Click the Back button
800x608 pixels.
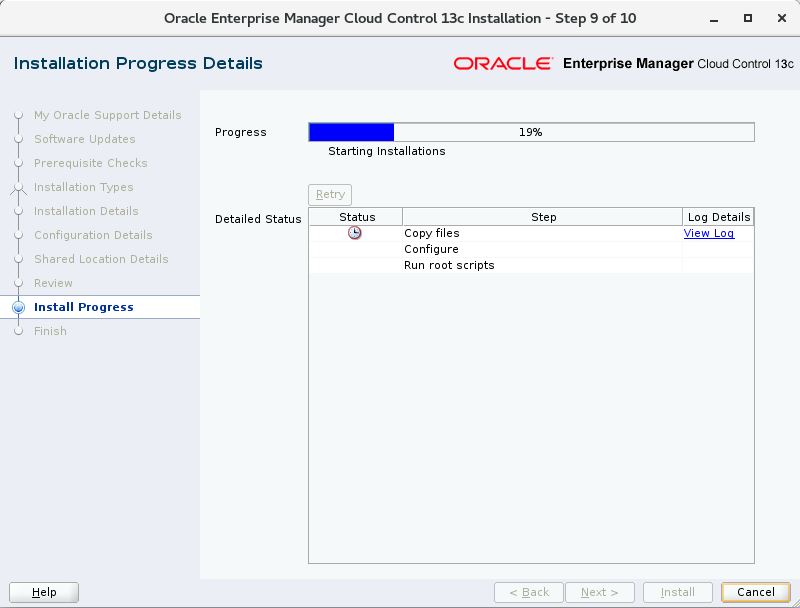click(529, 592)
